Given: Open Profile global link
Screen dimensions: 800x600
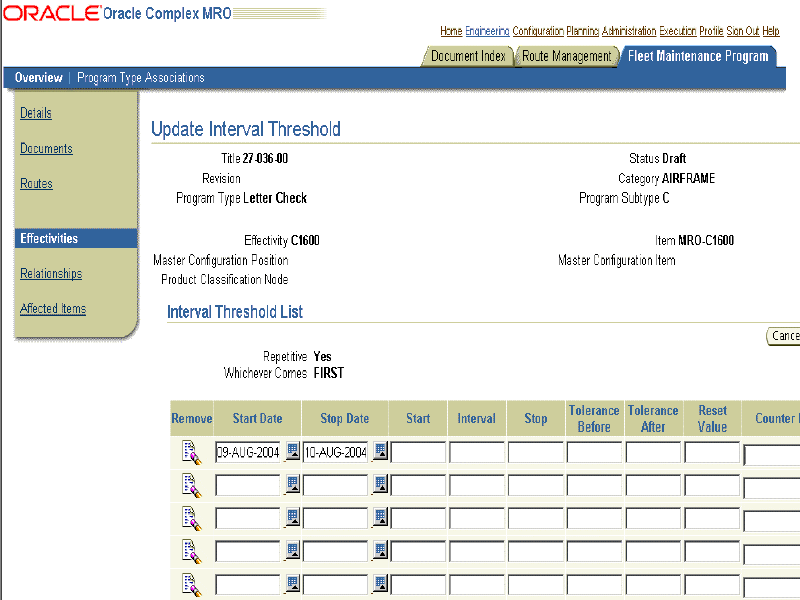Looking at the screenshot, I should tap(711, 31).
